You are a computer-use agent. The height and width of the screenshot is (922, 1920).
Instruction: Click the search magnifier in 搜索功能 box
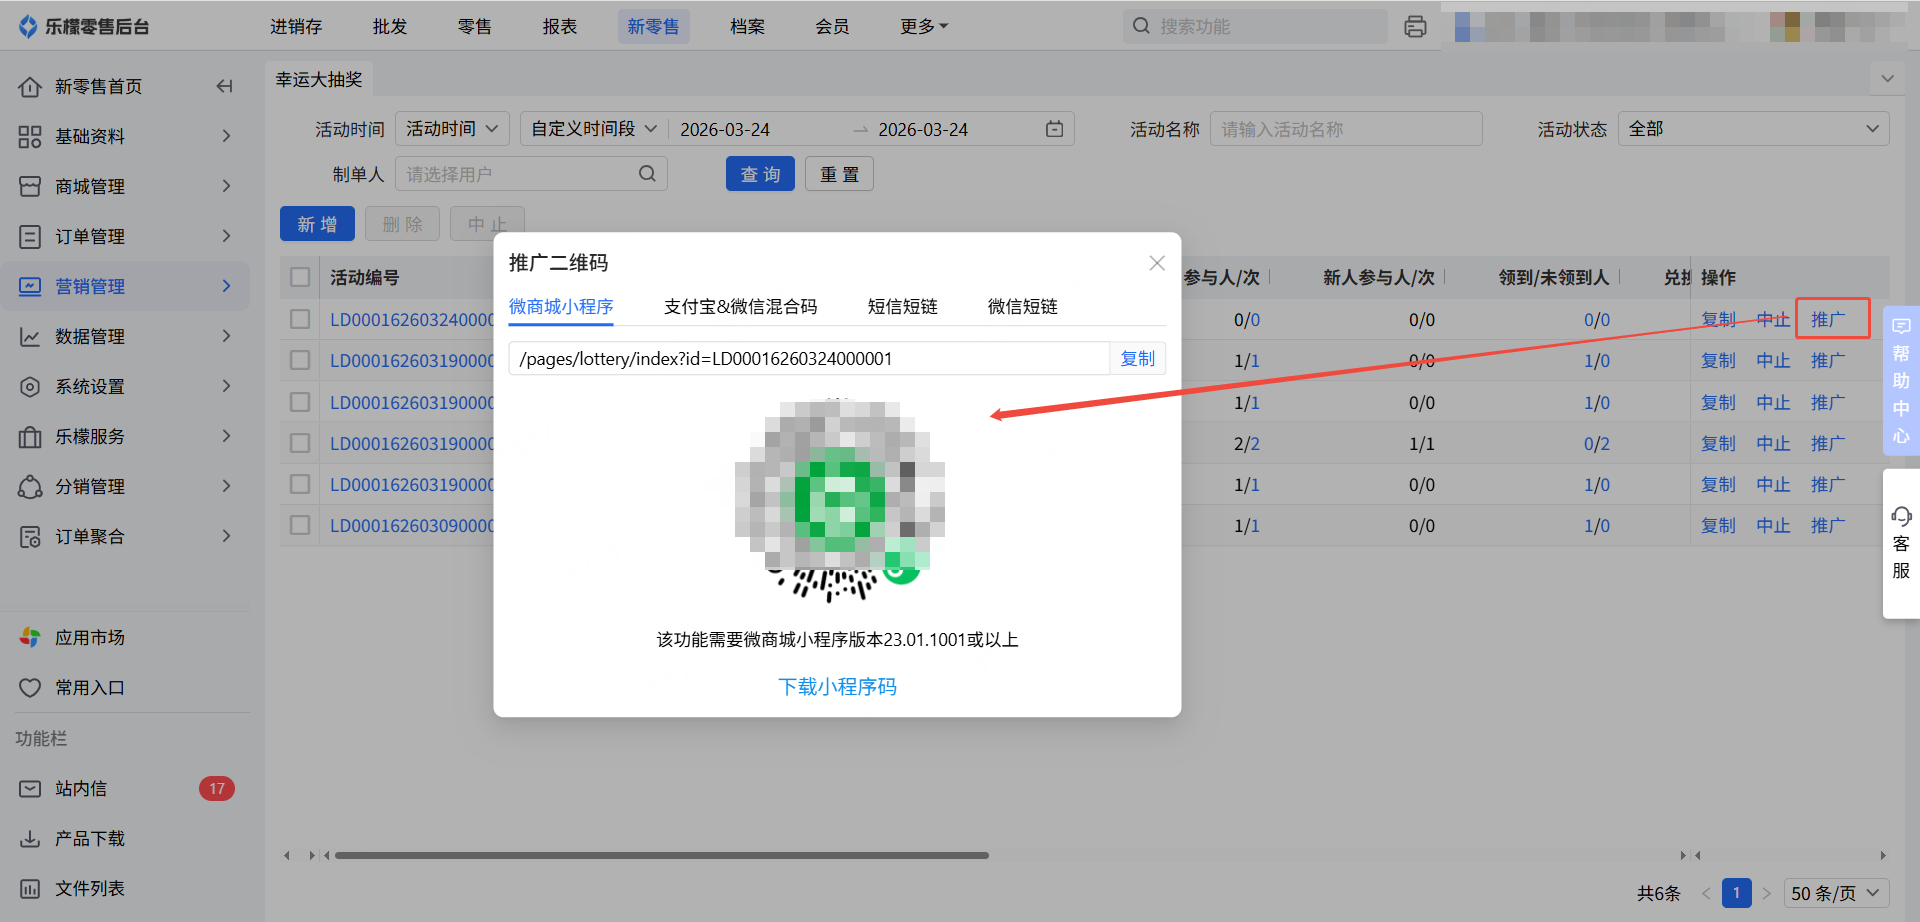(x=1141, y=26)
